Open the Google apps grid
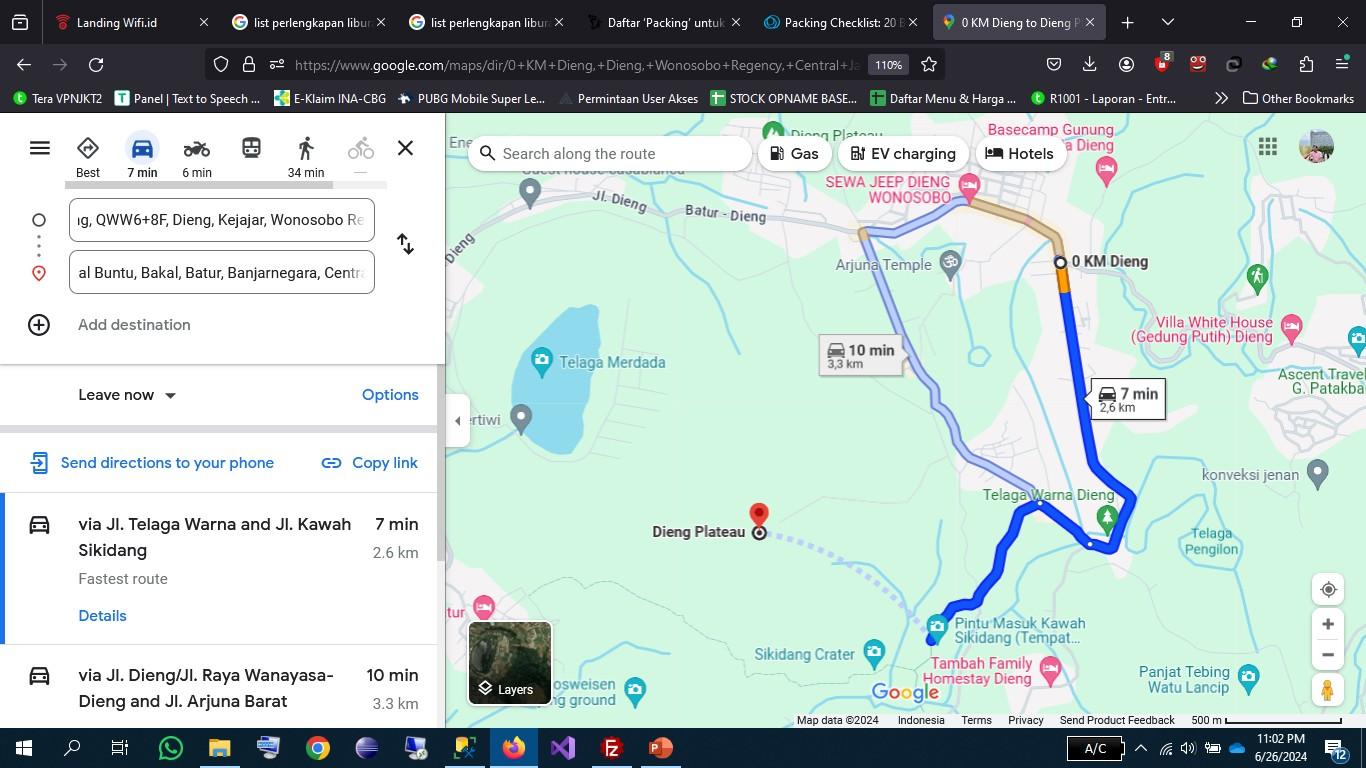Screen dimensions: 1366x768 click(1268, 147)
